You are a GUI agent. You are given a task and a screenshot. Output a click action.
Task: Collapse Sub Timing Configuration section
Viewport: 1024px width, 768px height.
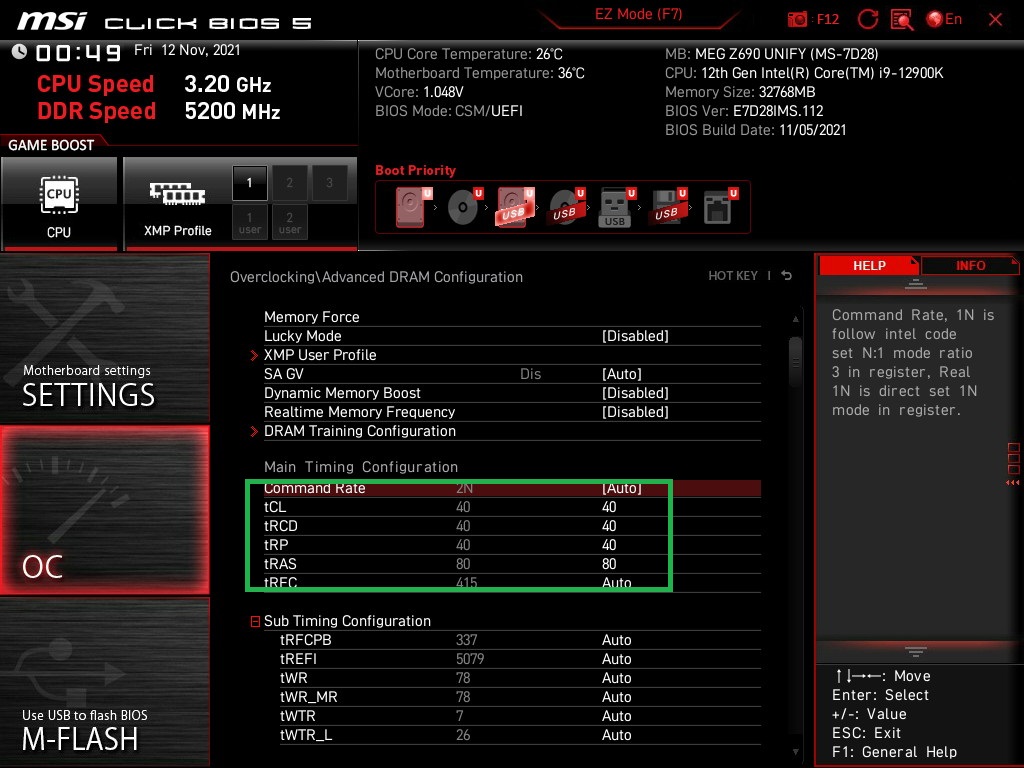[255, 621]
